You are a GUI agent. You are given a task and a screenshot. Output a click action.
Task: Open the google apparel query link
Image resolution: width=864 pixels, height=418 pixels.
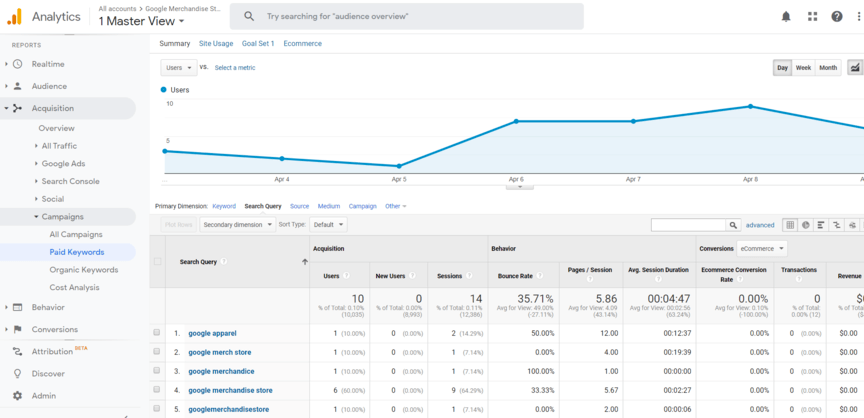212,333
